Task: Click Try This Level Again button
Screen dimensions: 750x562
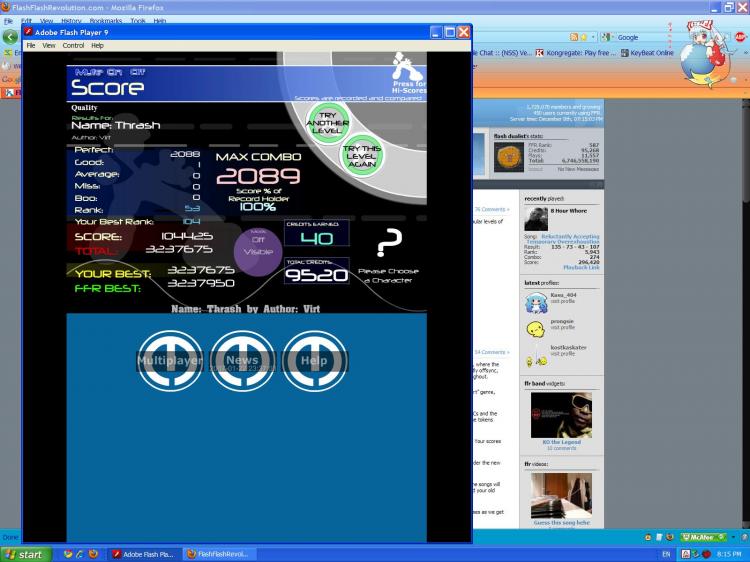Action: pos(362,156)
